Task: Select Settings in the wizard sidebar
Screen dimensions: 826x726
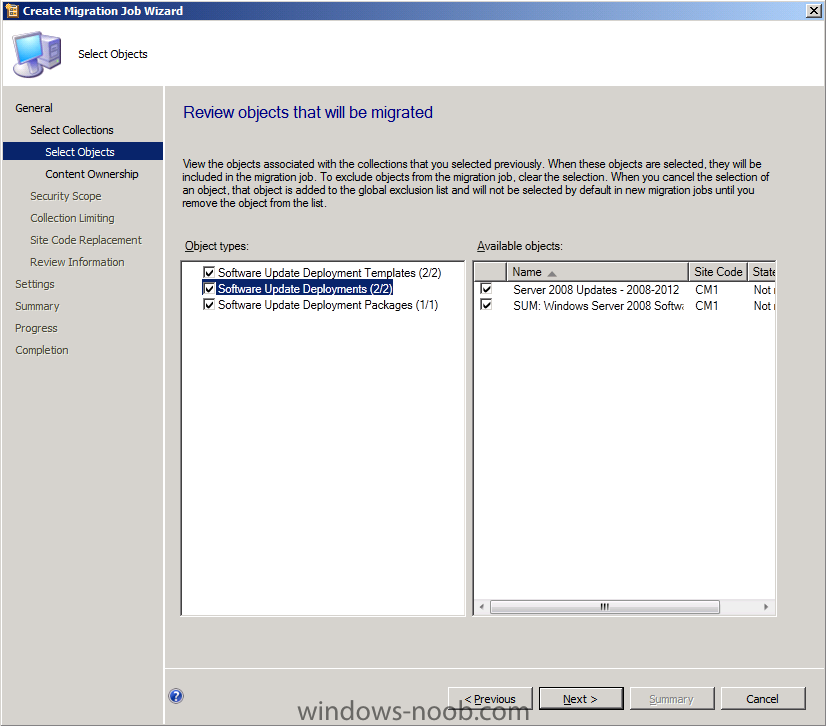Action: click(x=35, y=284)
